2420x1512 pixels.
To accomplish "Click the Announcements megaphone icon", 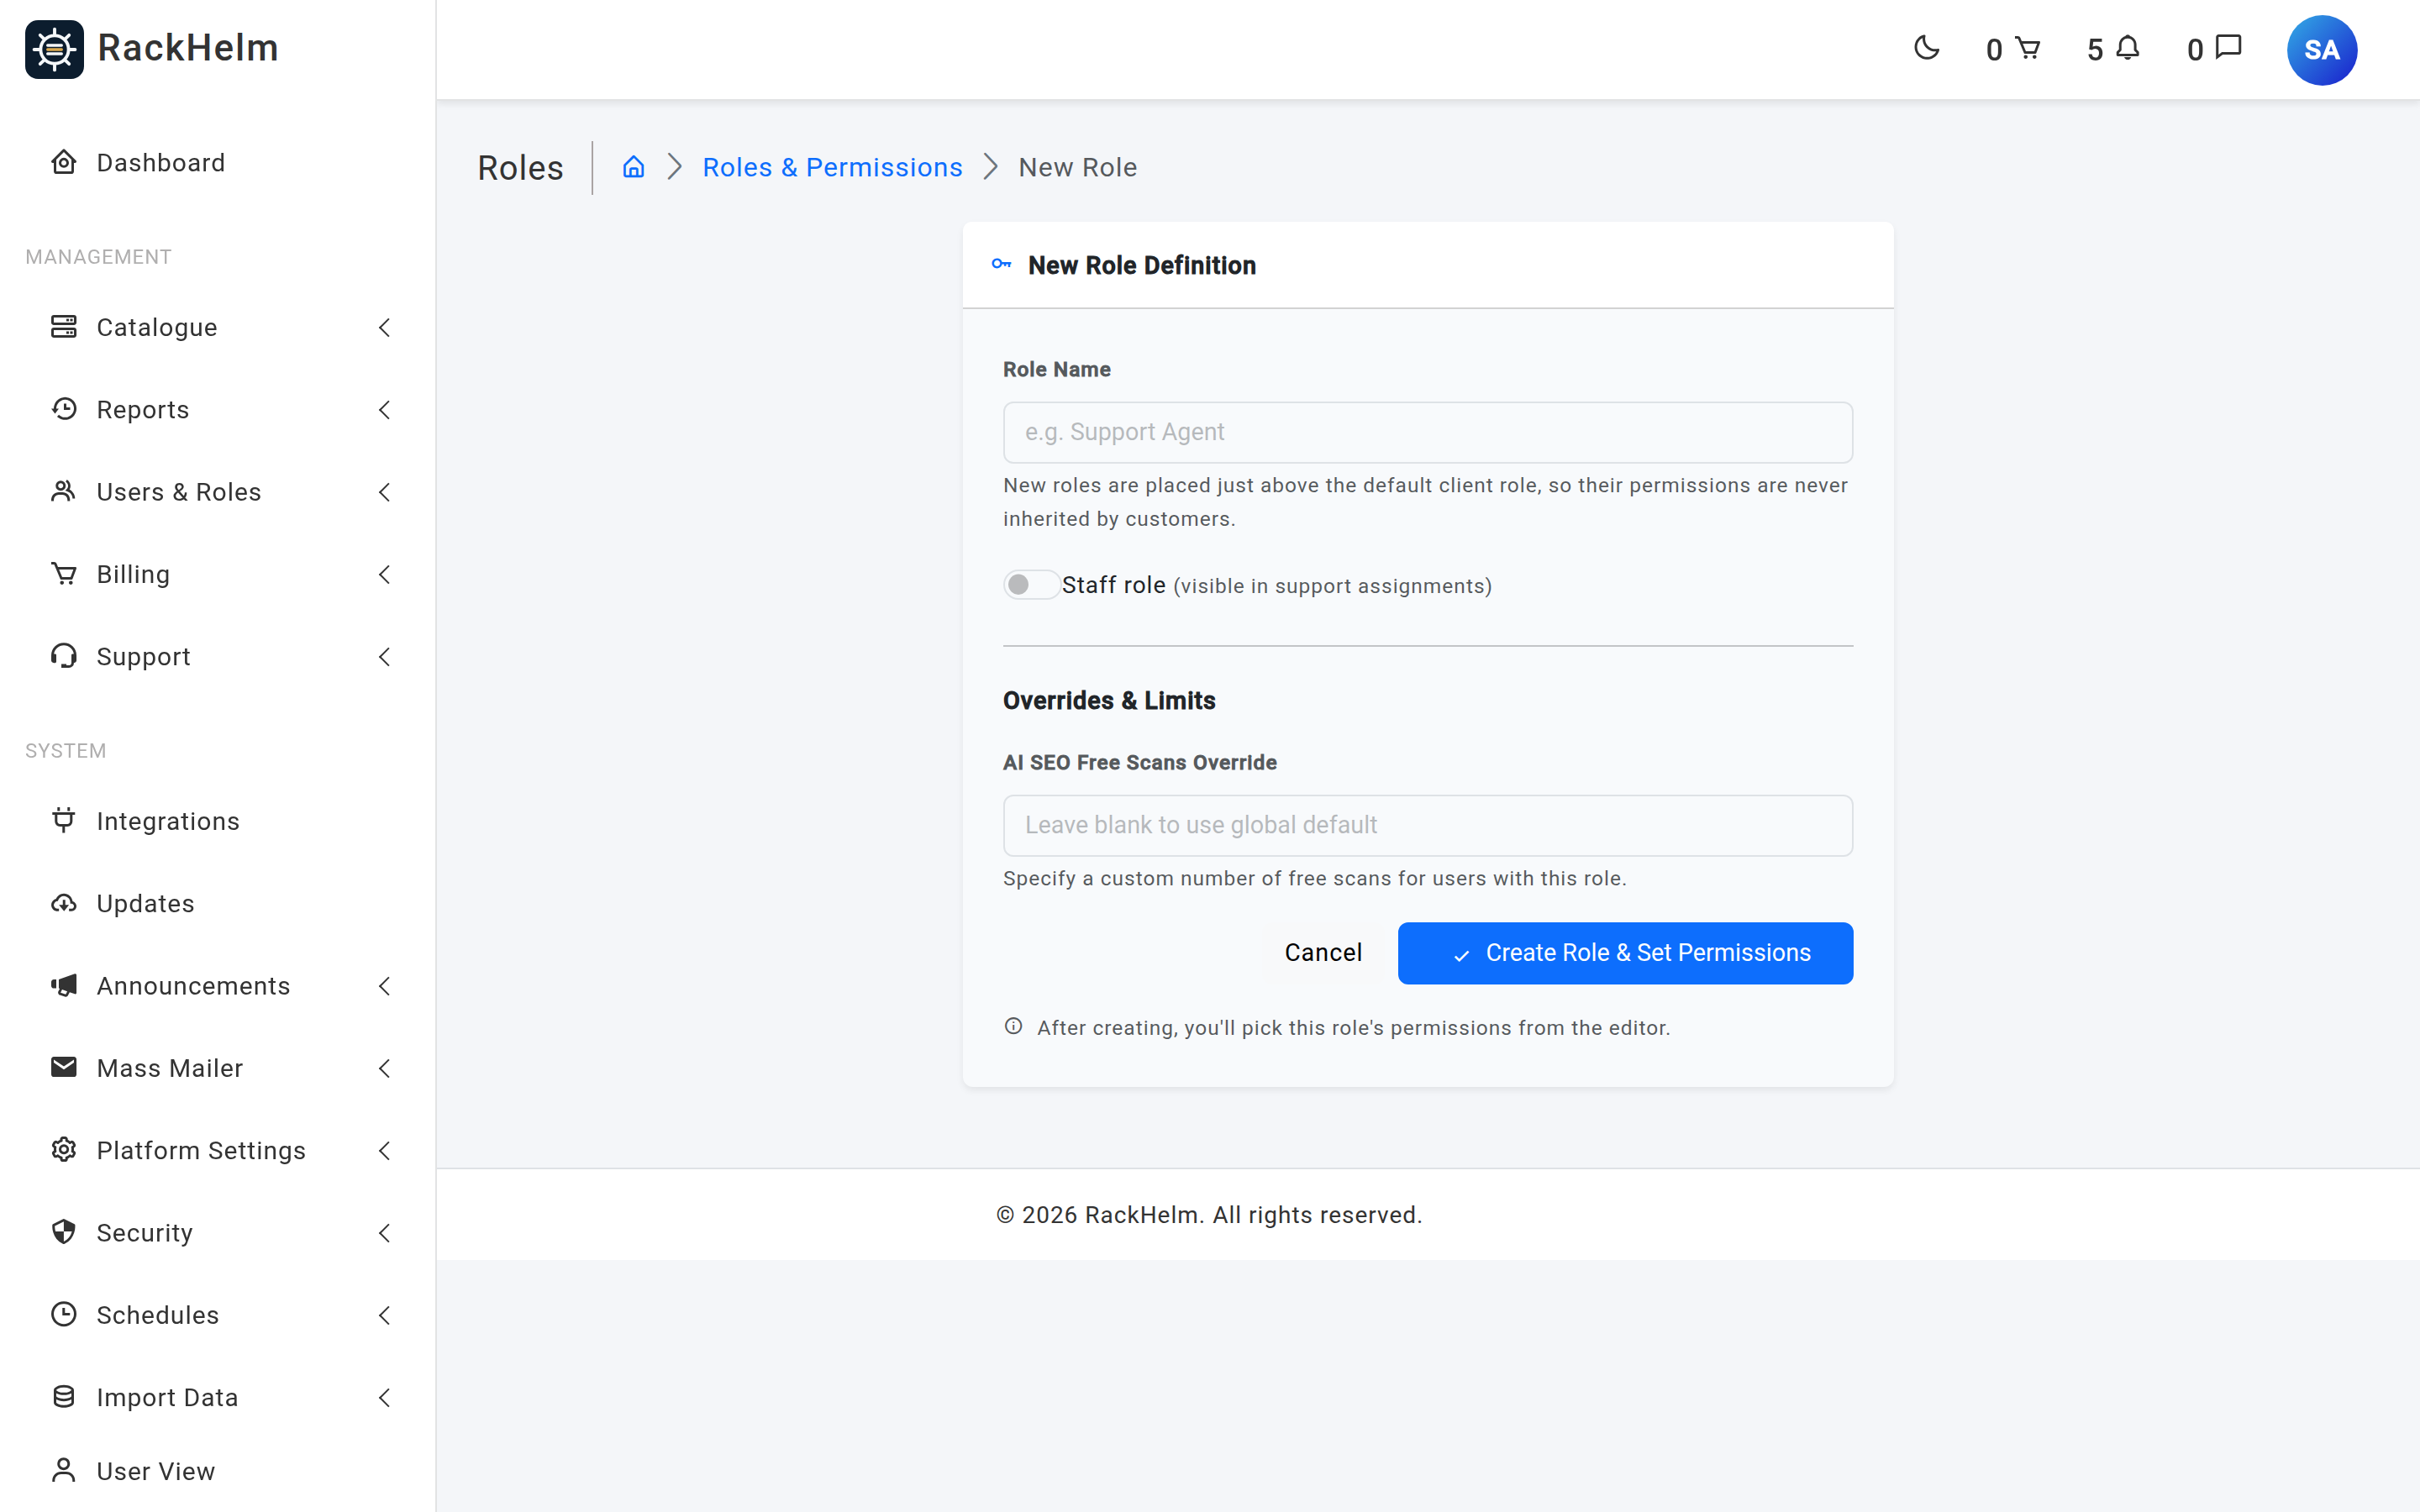I will (x=64, y=985).
